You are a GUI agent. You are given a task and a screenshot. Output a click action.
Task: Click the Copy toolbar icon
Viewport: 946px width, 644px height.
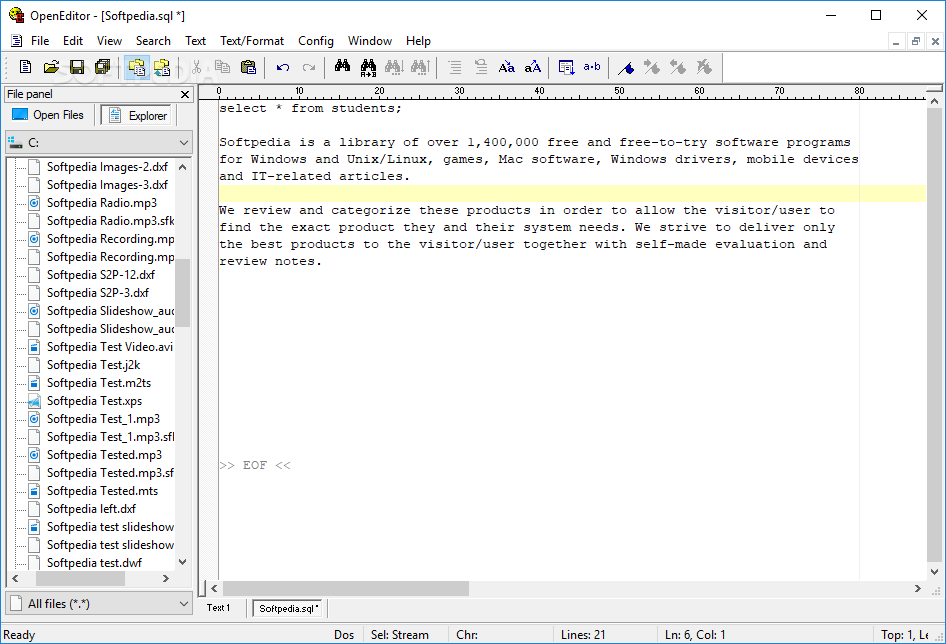[223, 67]
